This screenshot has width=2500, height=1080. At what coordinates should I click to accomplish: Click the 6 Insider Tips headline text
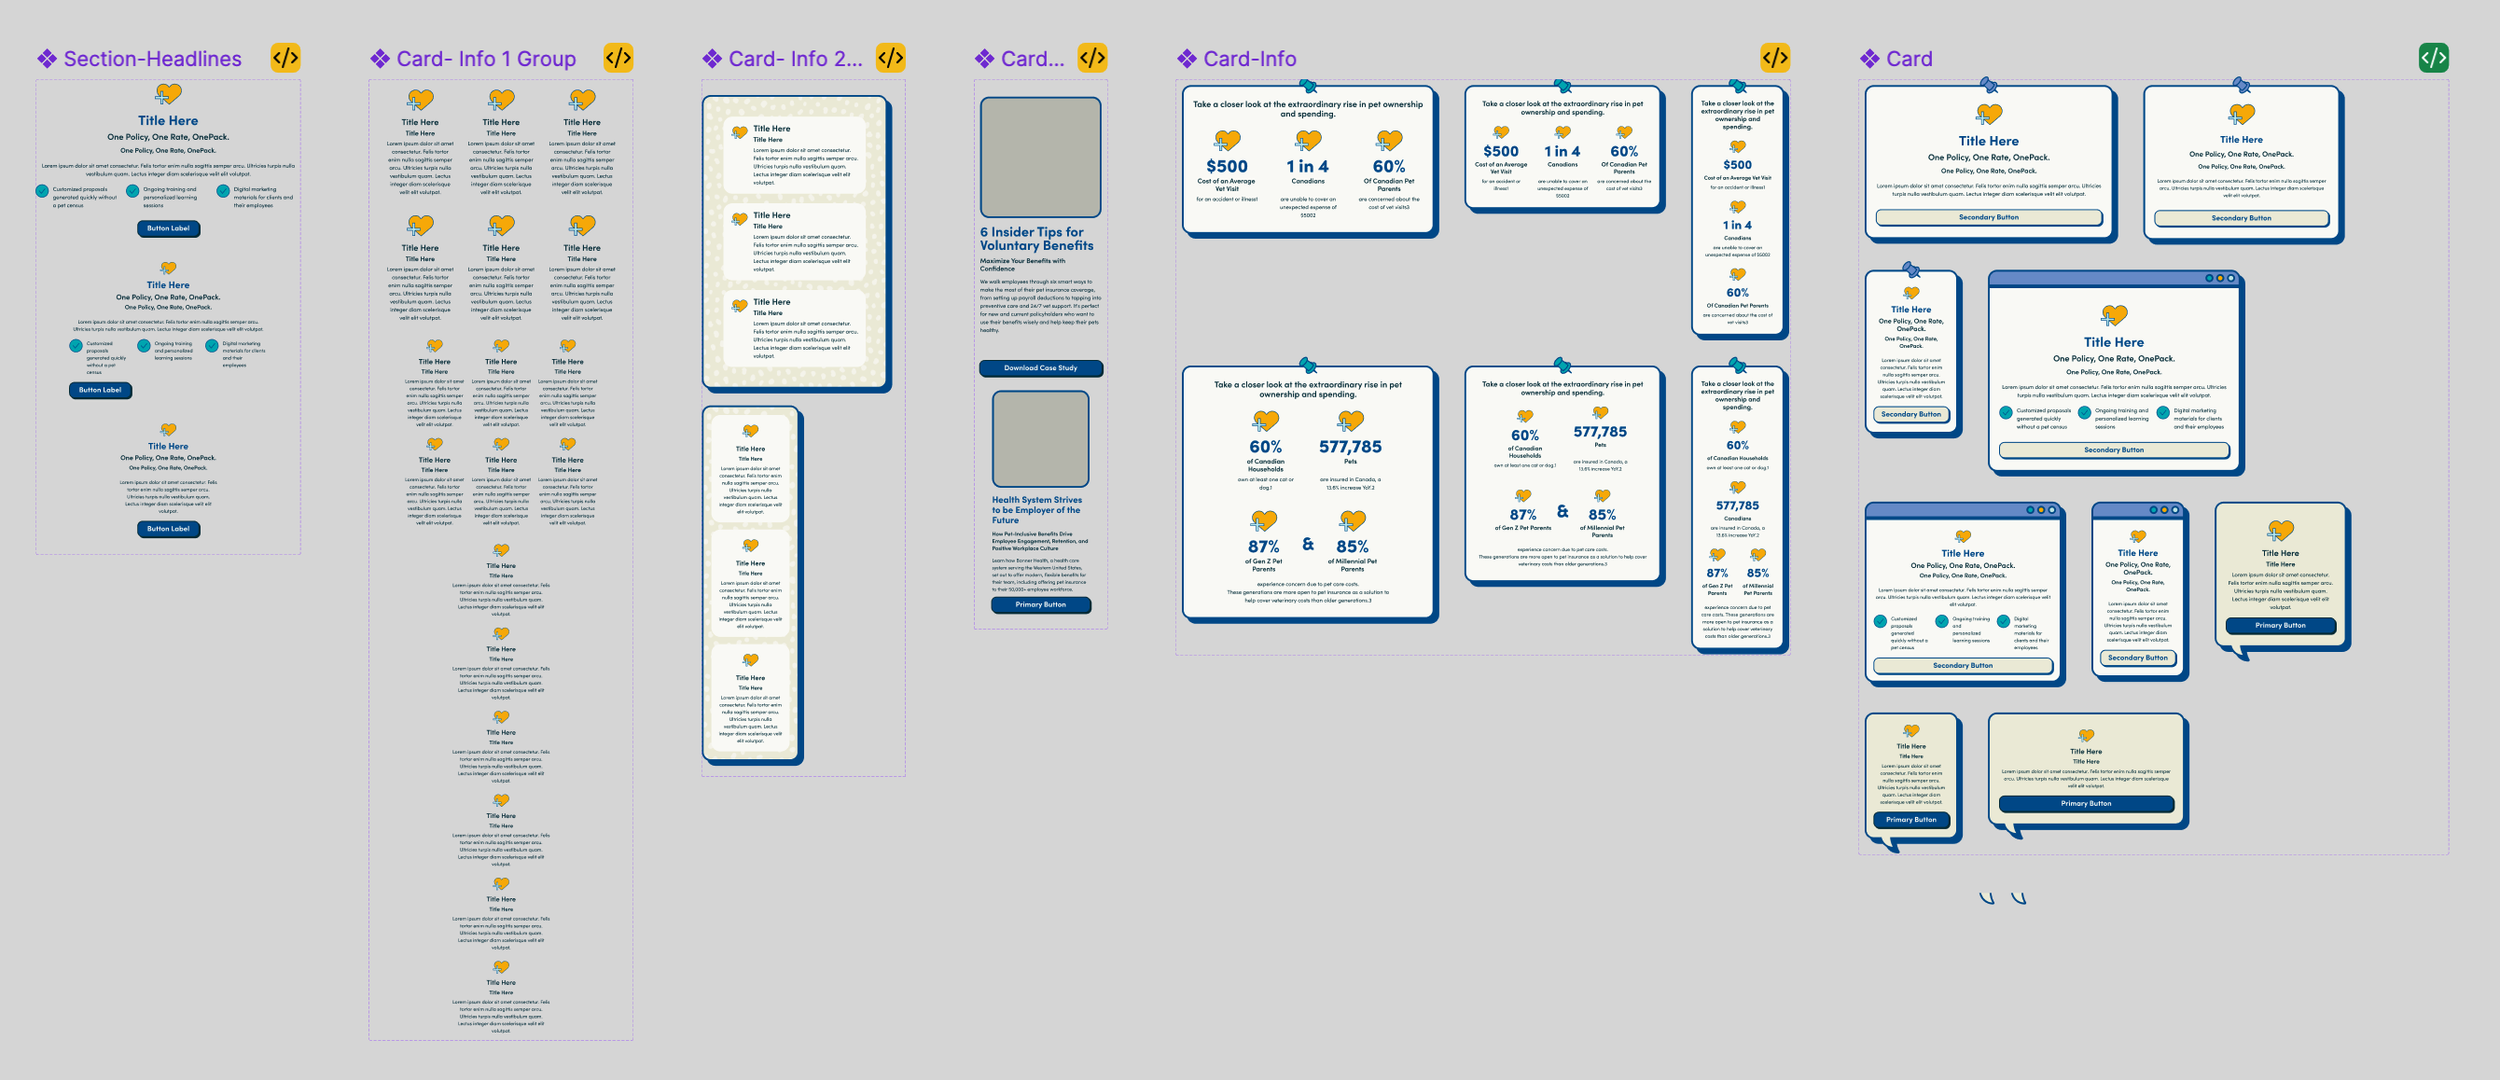[x=1036, y=239]
